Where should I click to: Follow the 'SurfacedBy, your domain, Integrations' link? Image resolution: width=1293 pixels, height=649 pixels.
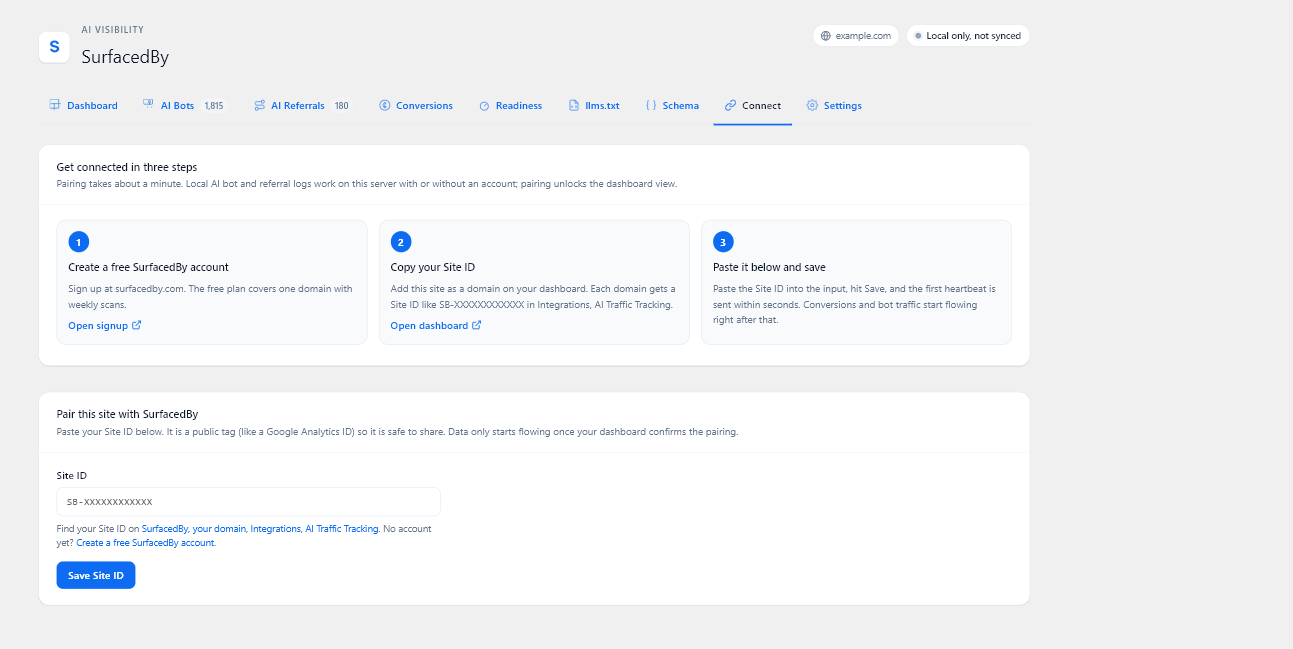pos(260,528)
